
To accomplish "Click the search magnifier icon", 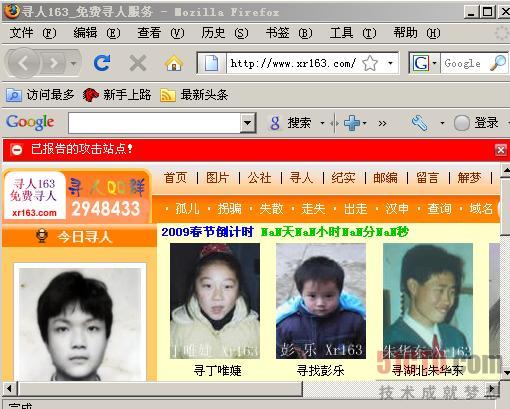I will [498, 63].
